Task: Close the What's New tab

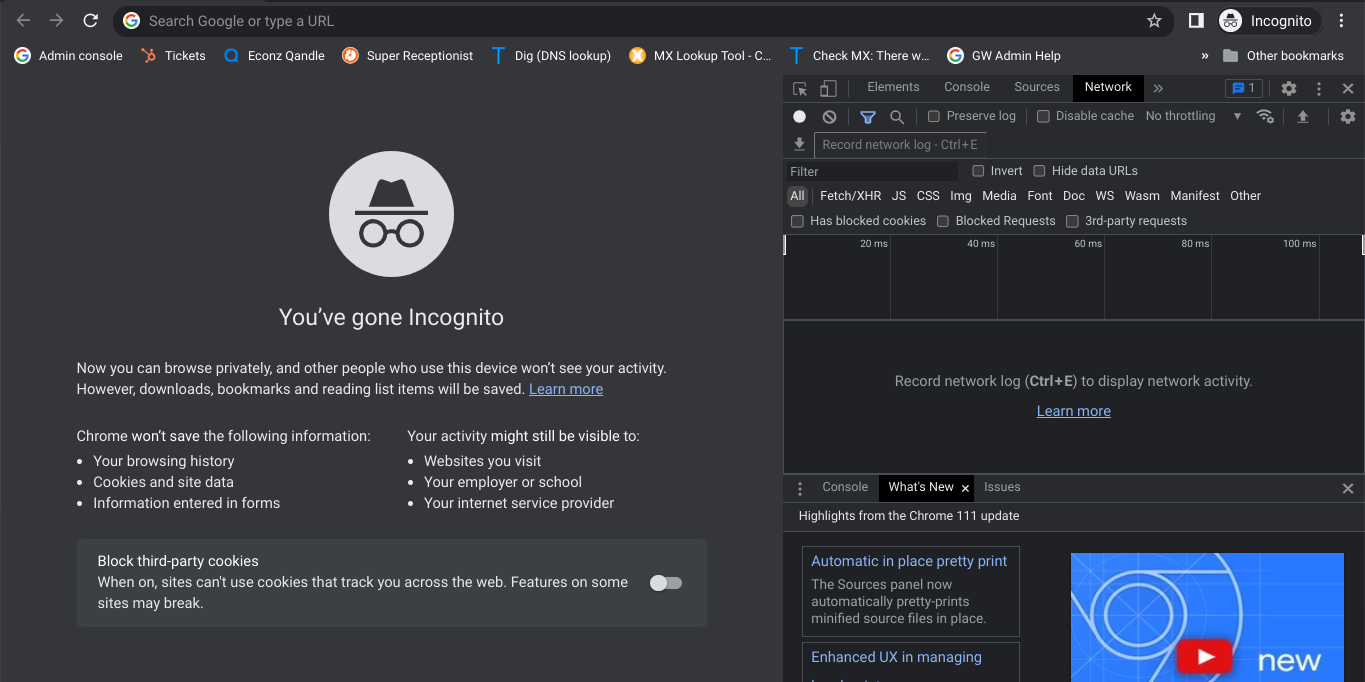Action: [x=965, y=488]
